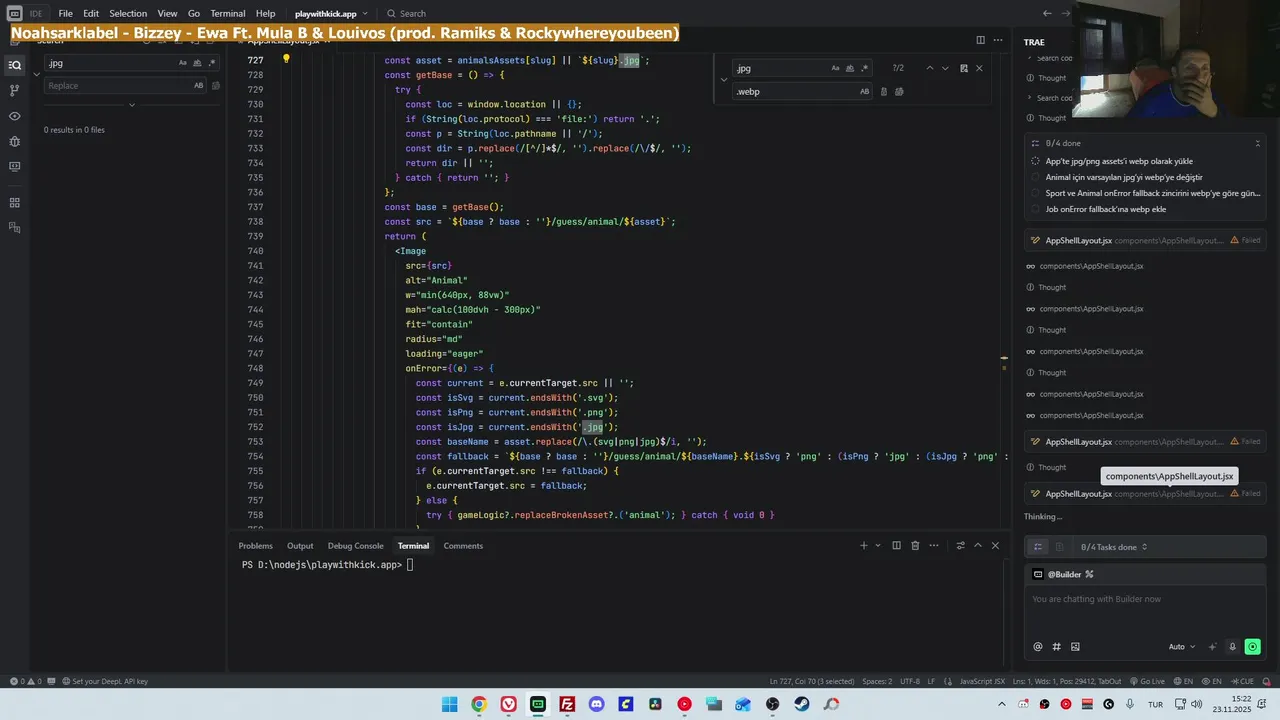This screenshot has width=1280, height=720.
Task: Open the Extensions grid icon in activity bar
Action: [x=14, y=202]
